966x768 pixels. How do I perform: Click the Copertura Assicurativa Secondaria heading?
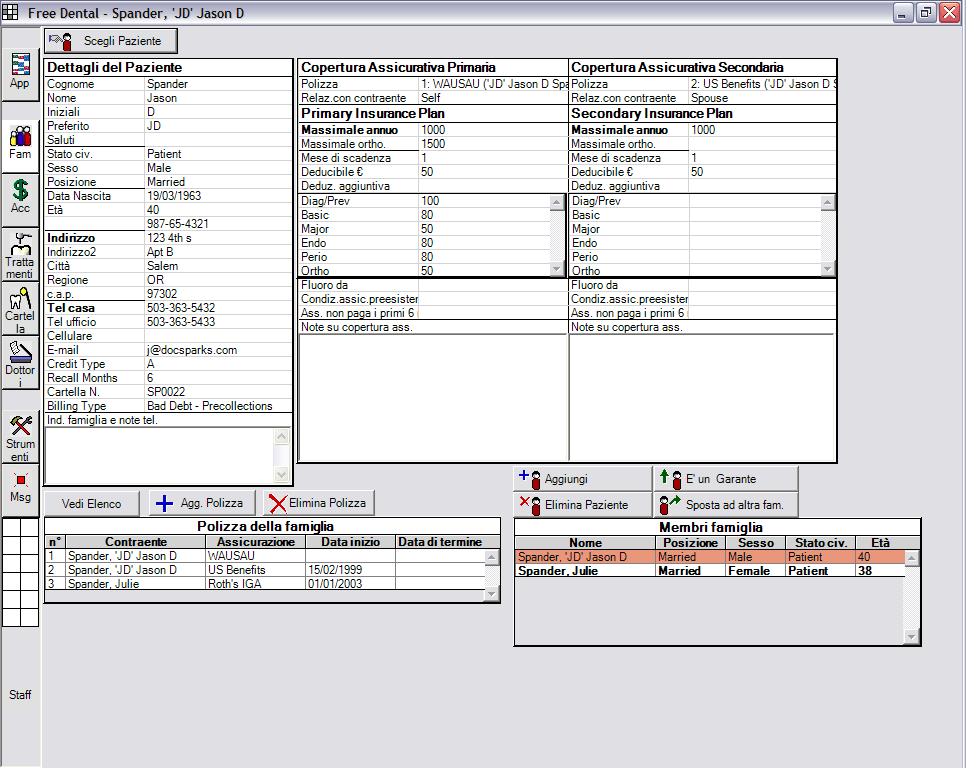[x=677, y=68]
